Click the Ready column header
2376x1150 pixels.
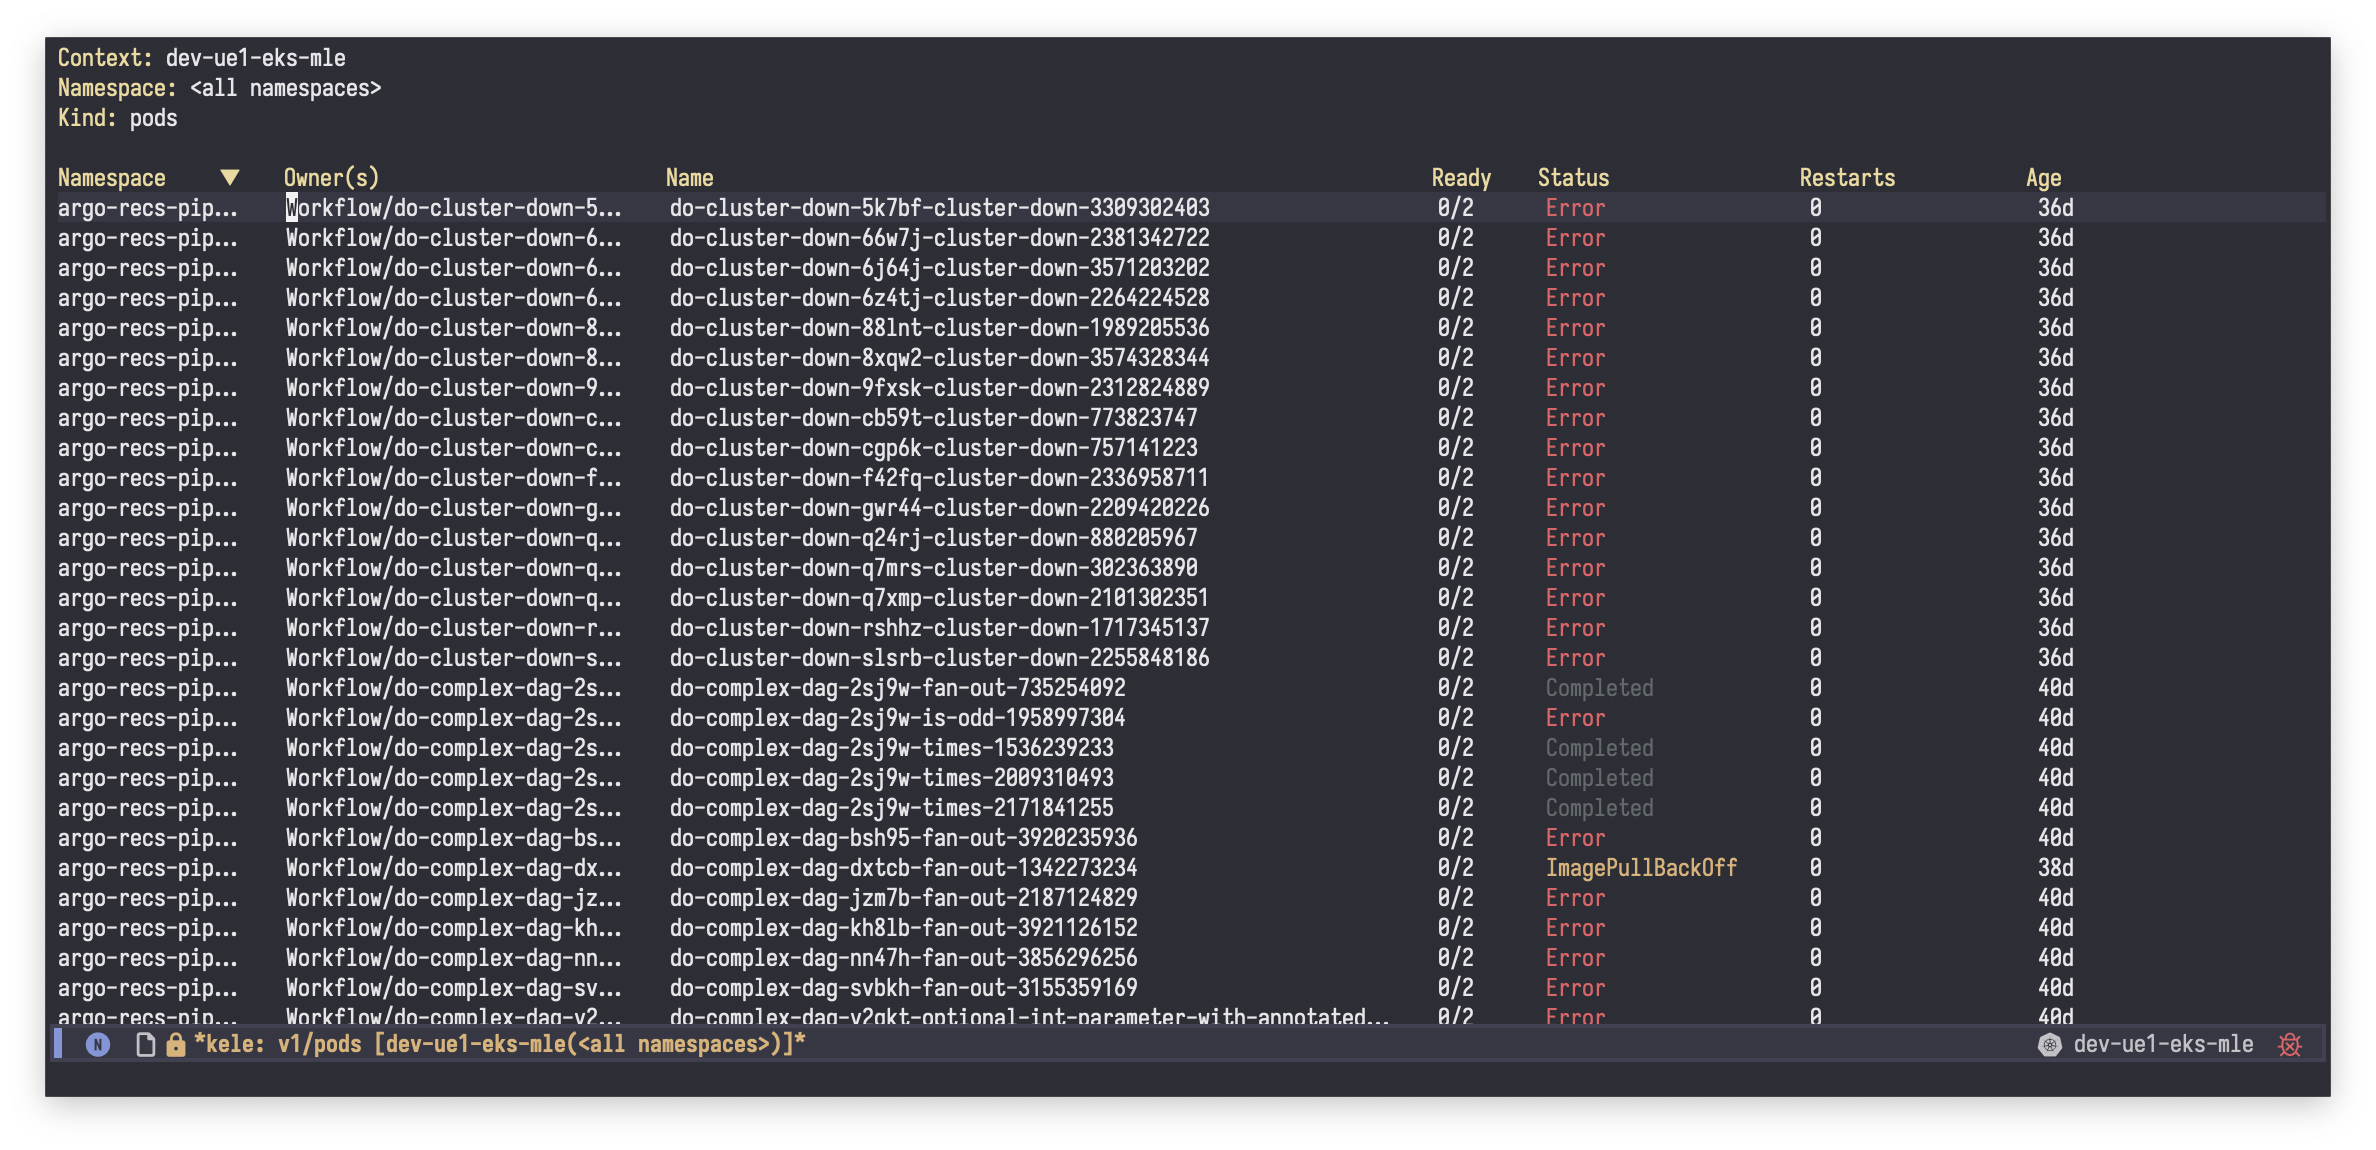(1460, 178)
